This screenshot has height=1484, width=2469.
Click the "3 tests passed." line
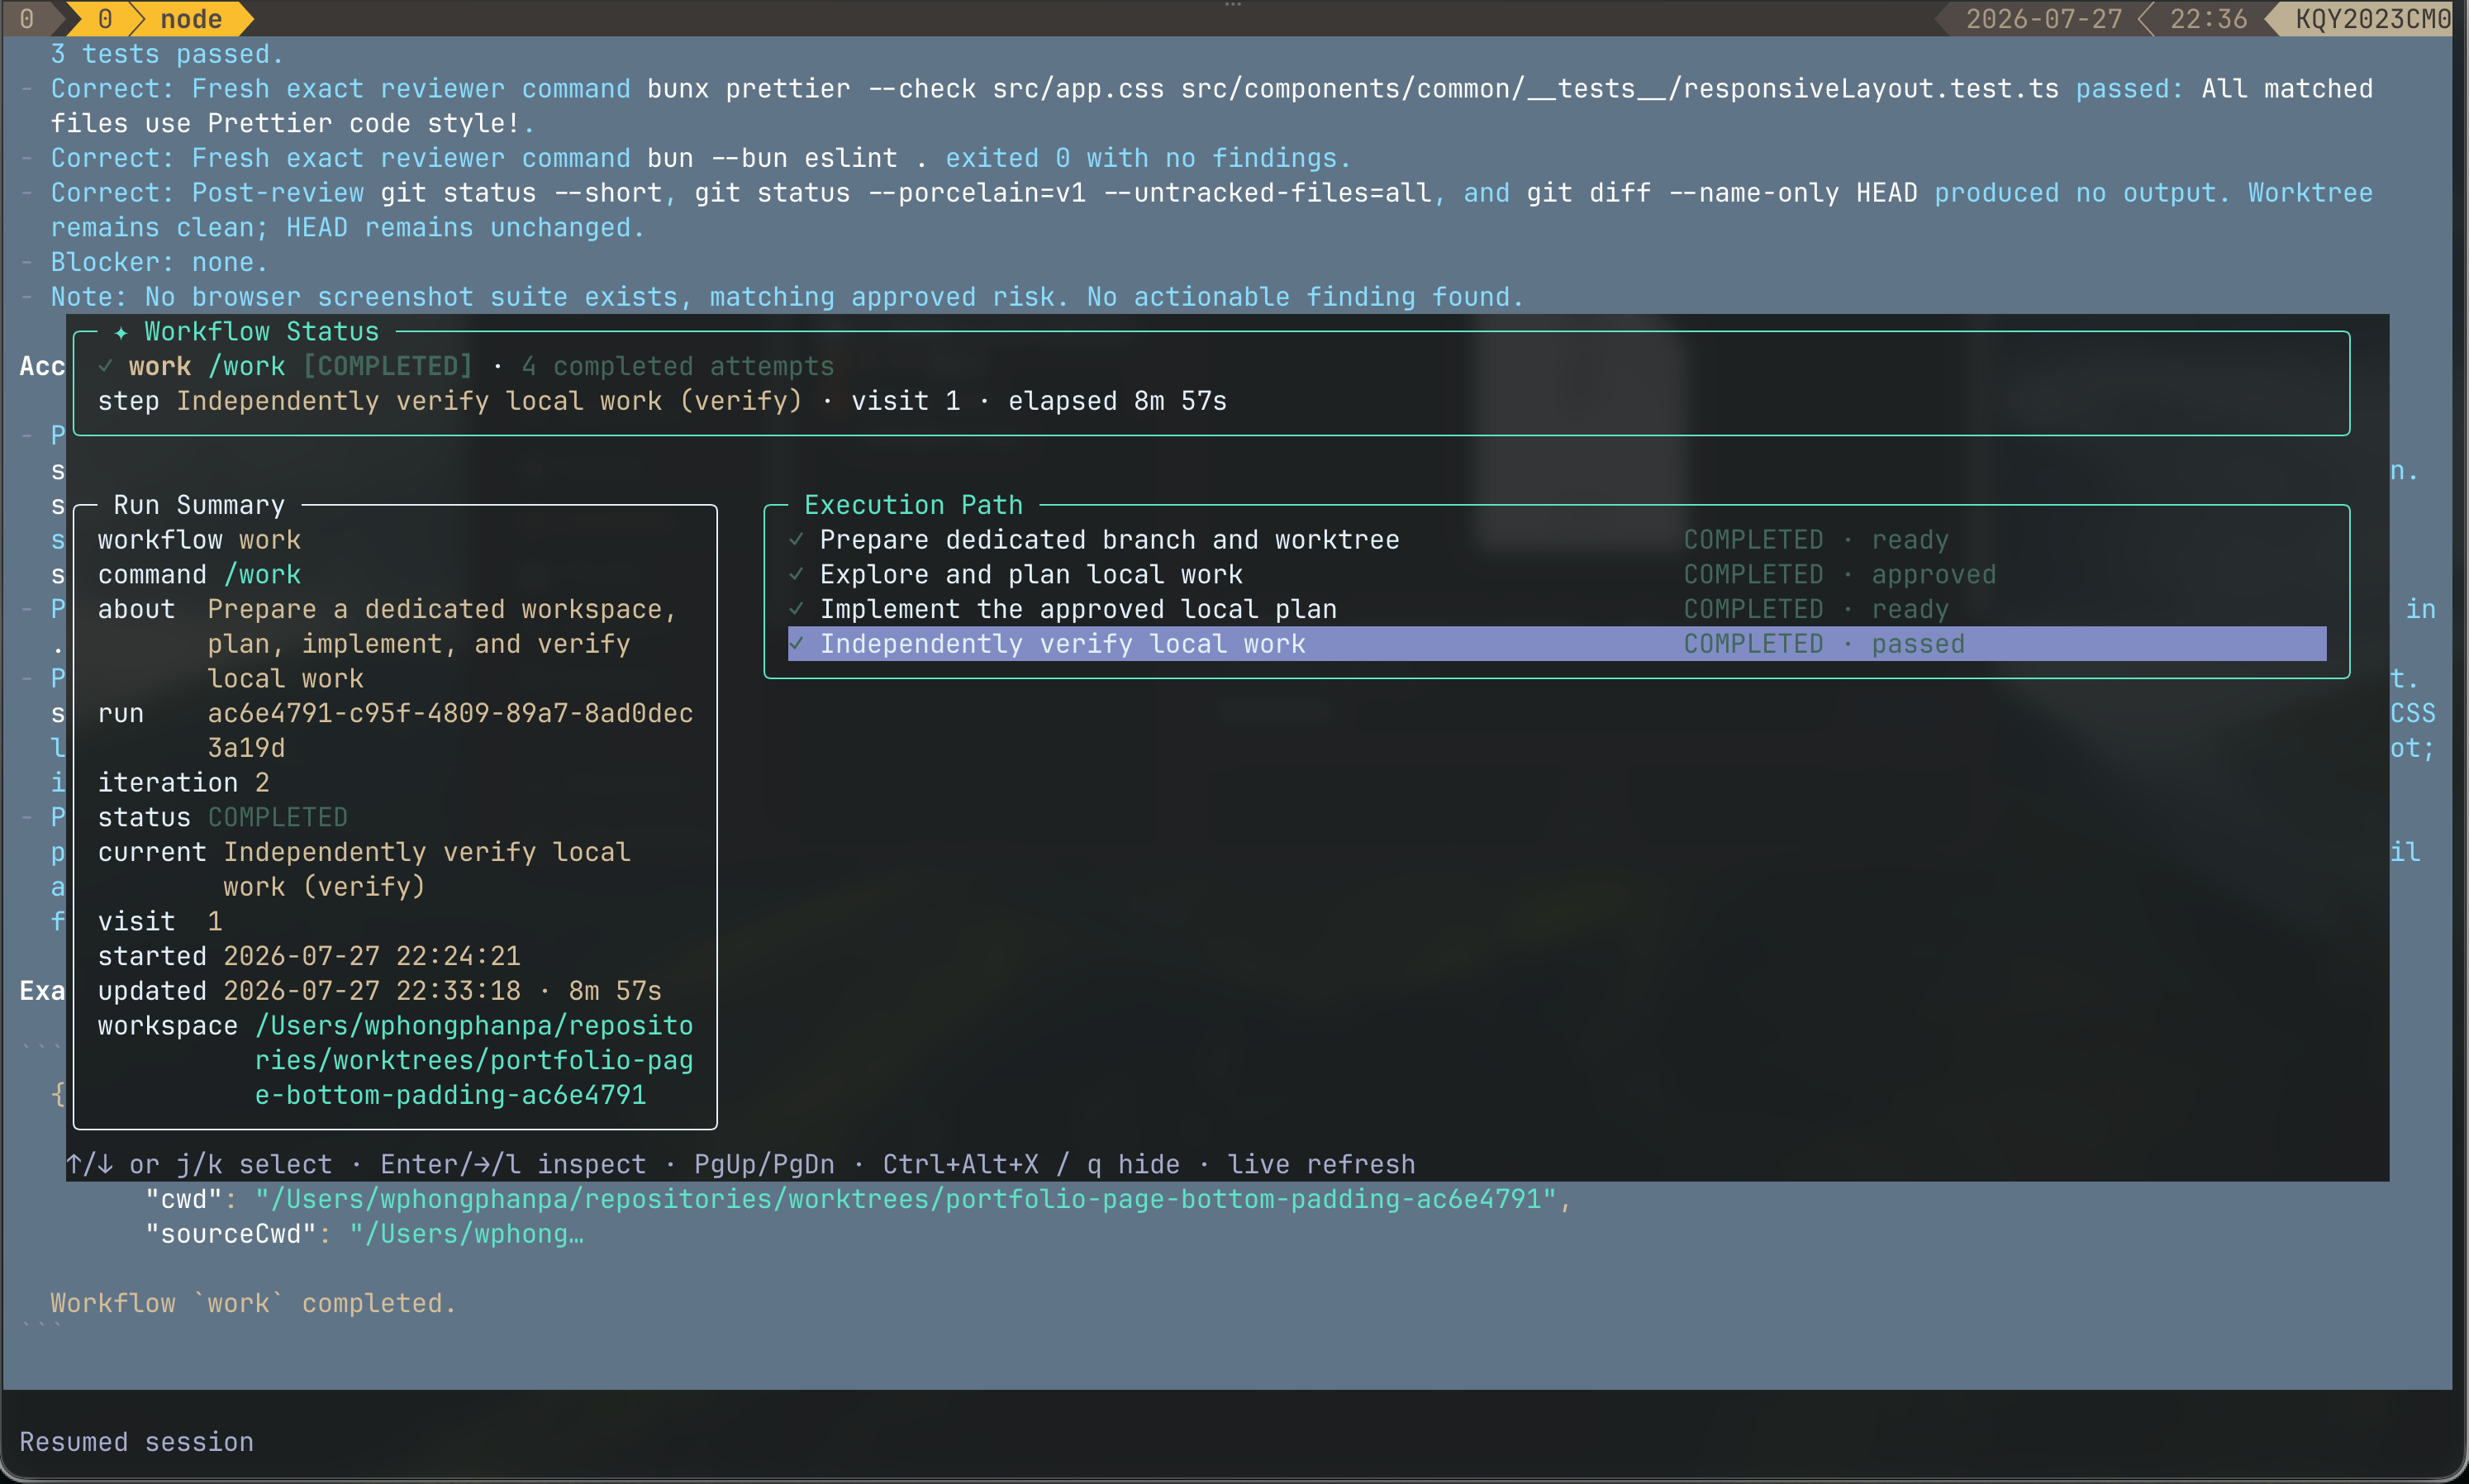(167, 54)
